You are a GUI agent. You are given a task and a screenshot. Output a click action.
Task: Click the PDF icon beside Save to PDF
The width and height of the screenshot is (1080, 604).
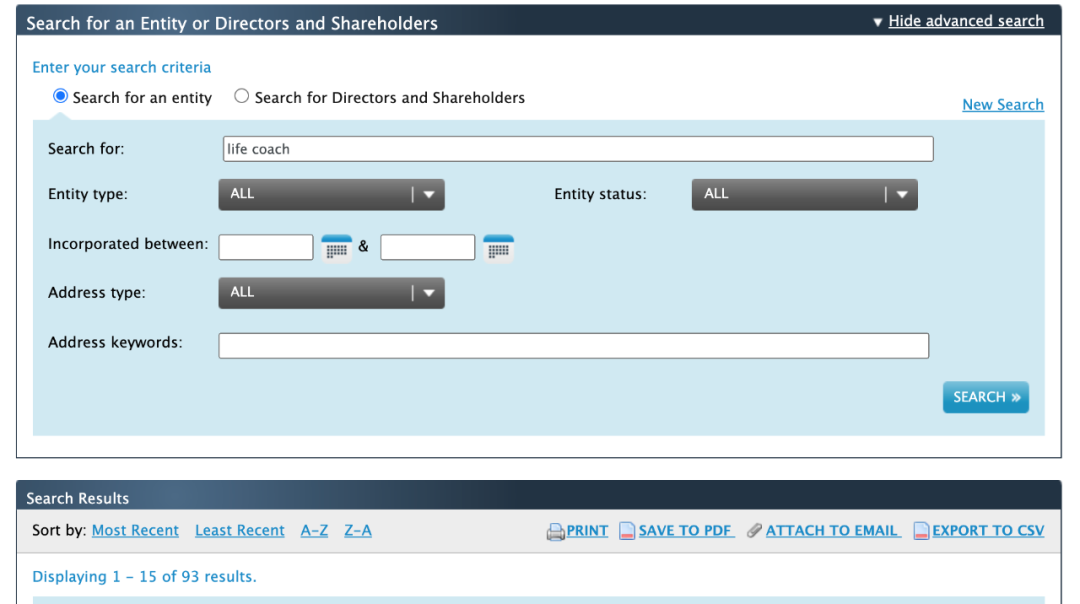(627, 531)
